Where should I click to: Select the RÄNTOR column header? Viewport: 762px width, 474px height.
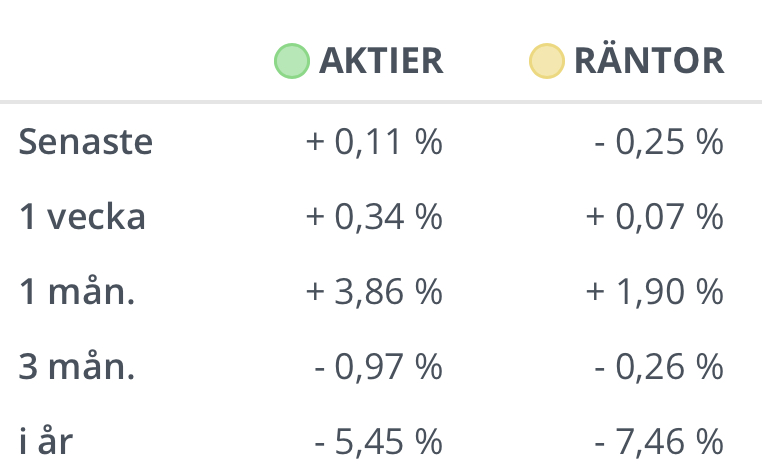(x=648, y=61)
